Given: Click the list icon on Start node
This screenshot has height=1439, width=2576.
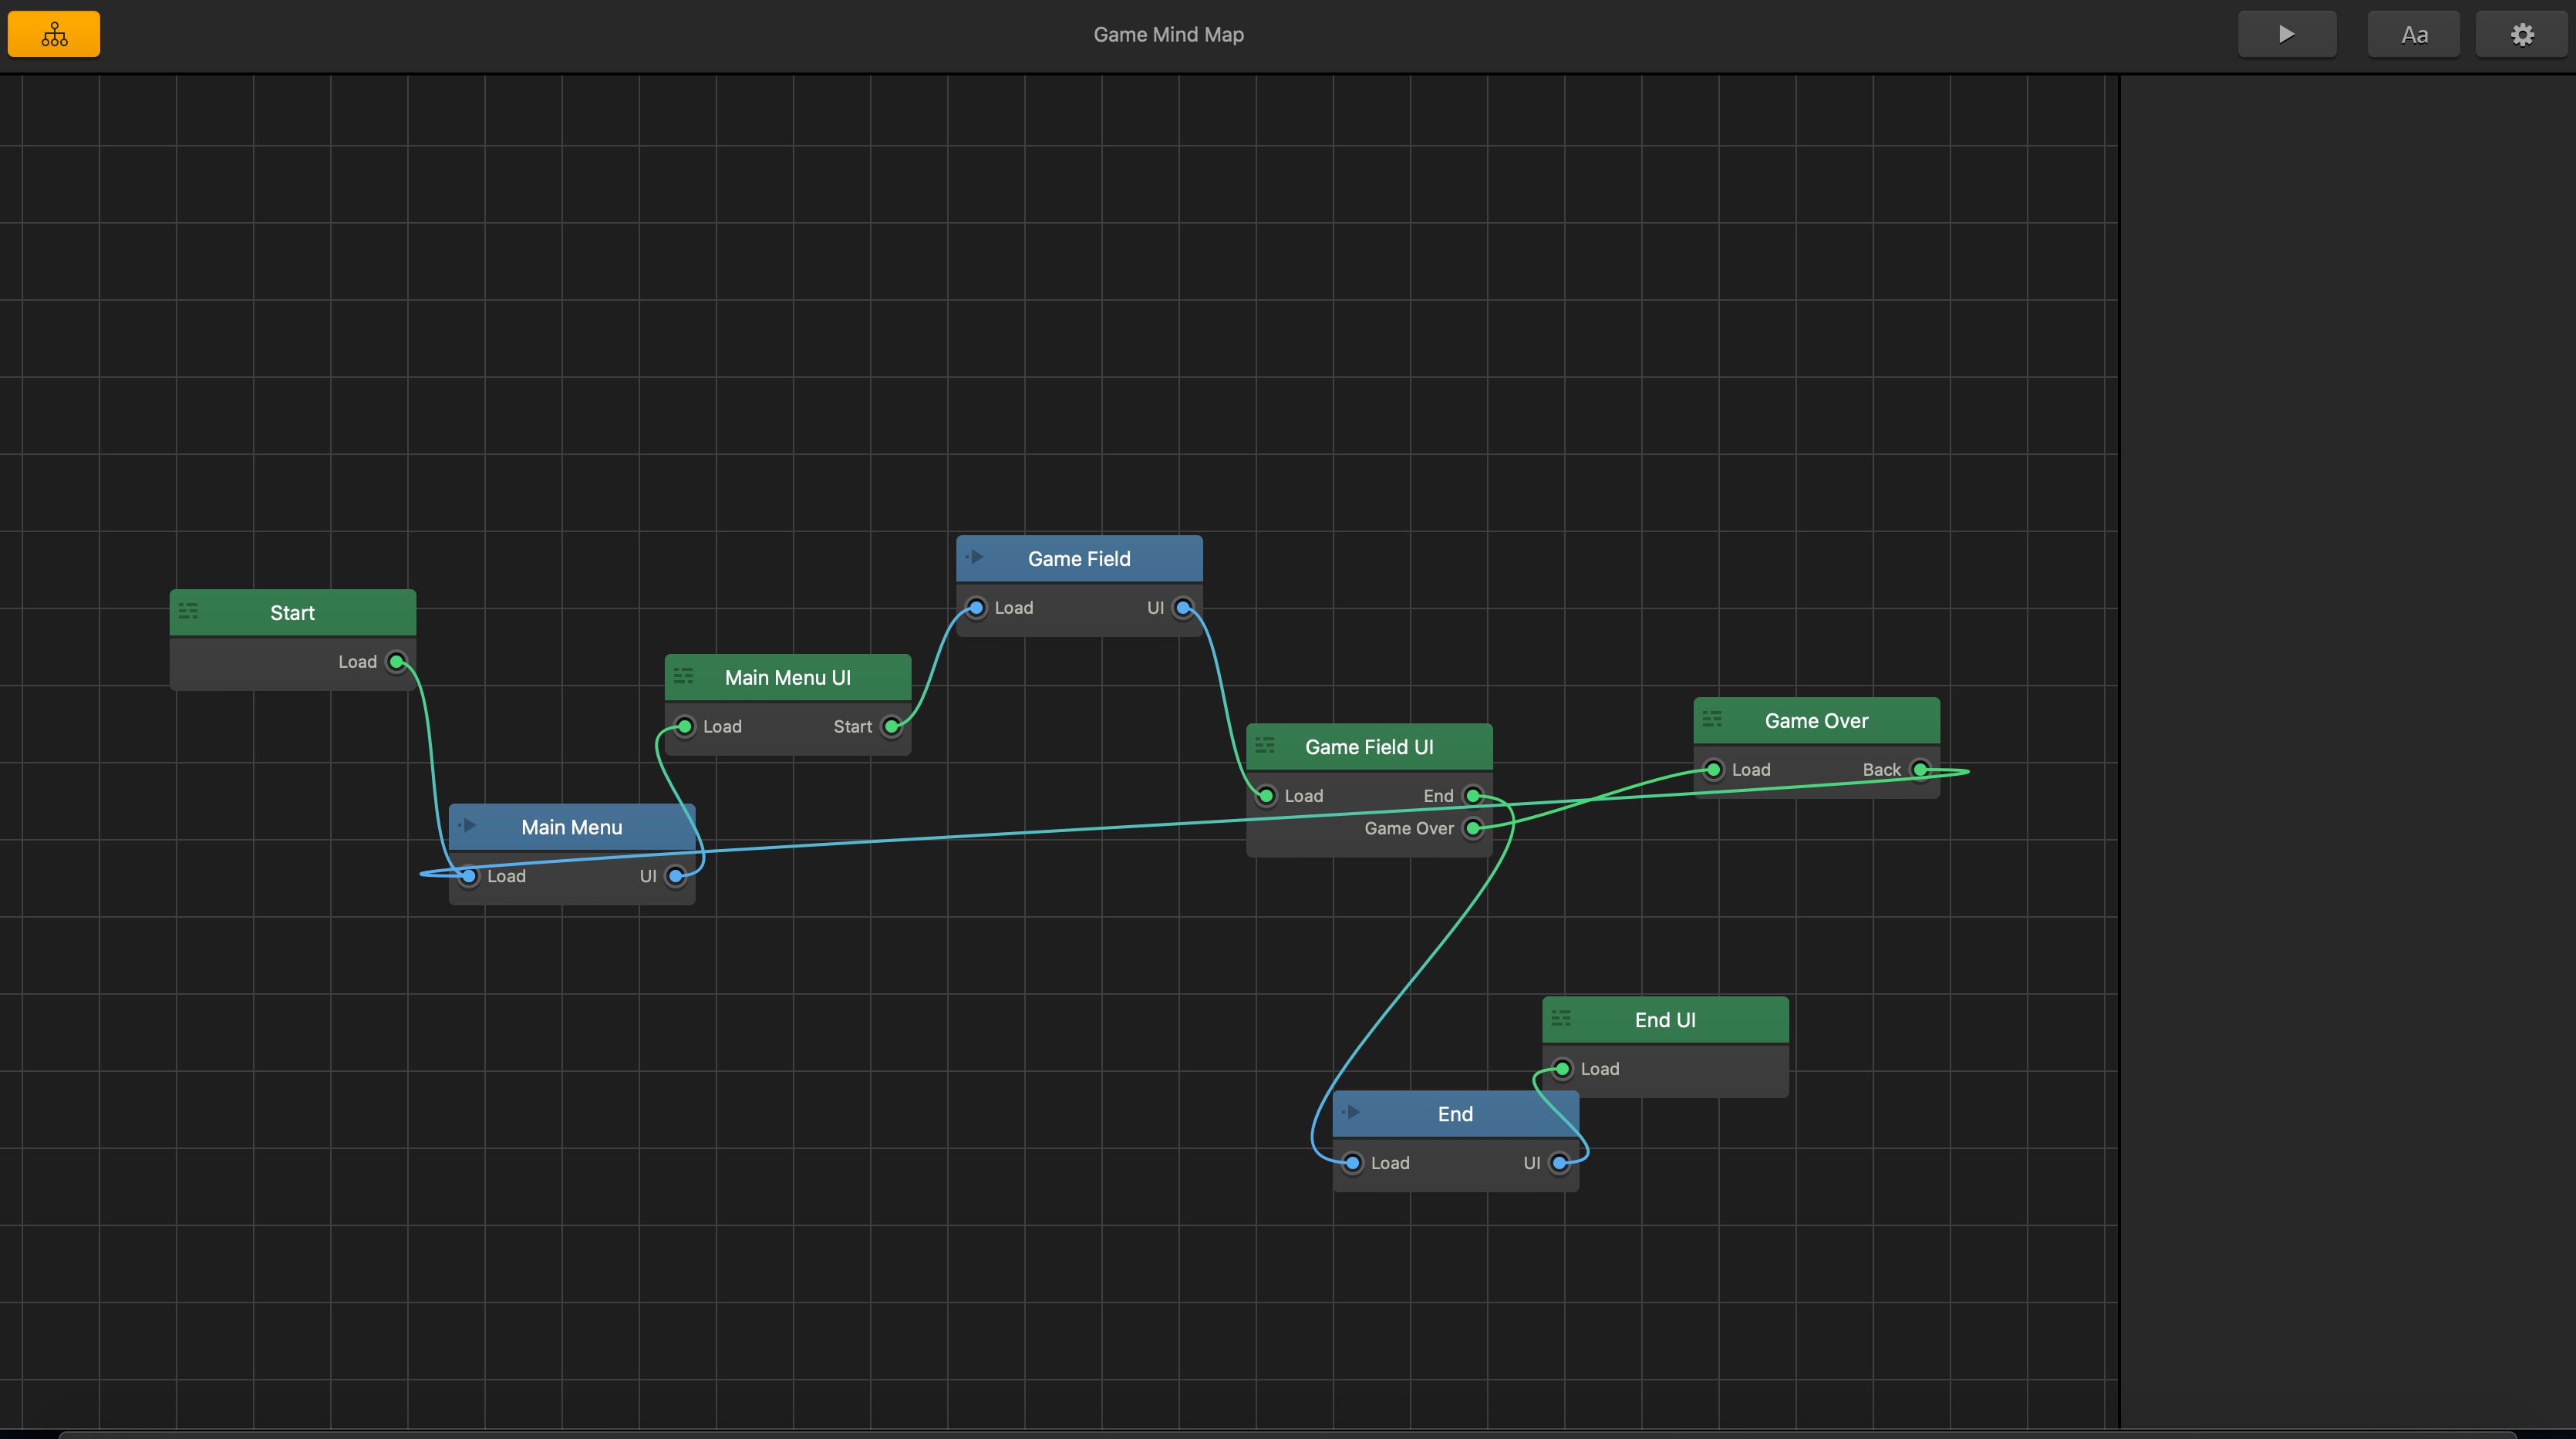Looking at the screenshot, I should (188, 611).
